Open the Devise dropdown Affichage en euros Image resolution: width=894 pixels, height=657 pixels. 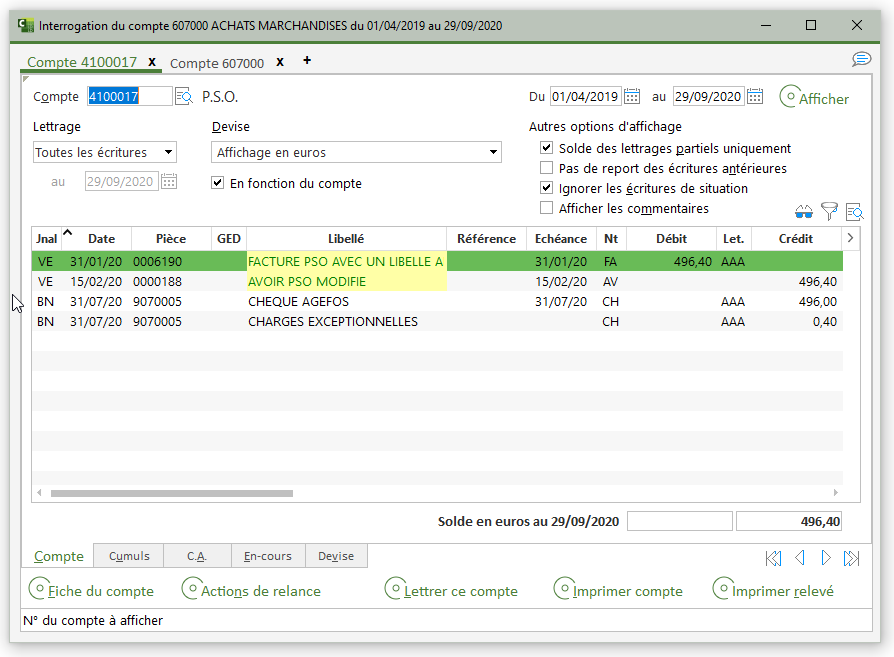point(356,152)
